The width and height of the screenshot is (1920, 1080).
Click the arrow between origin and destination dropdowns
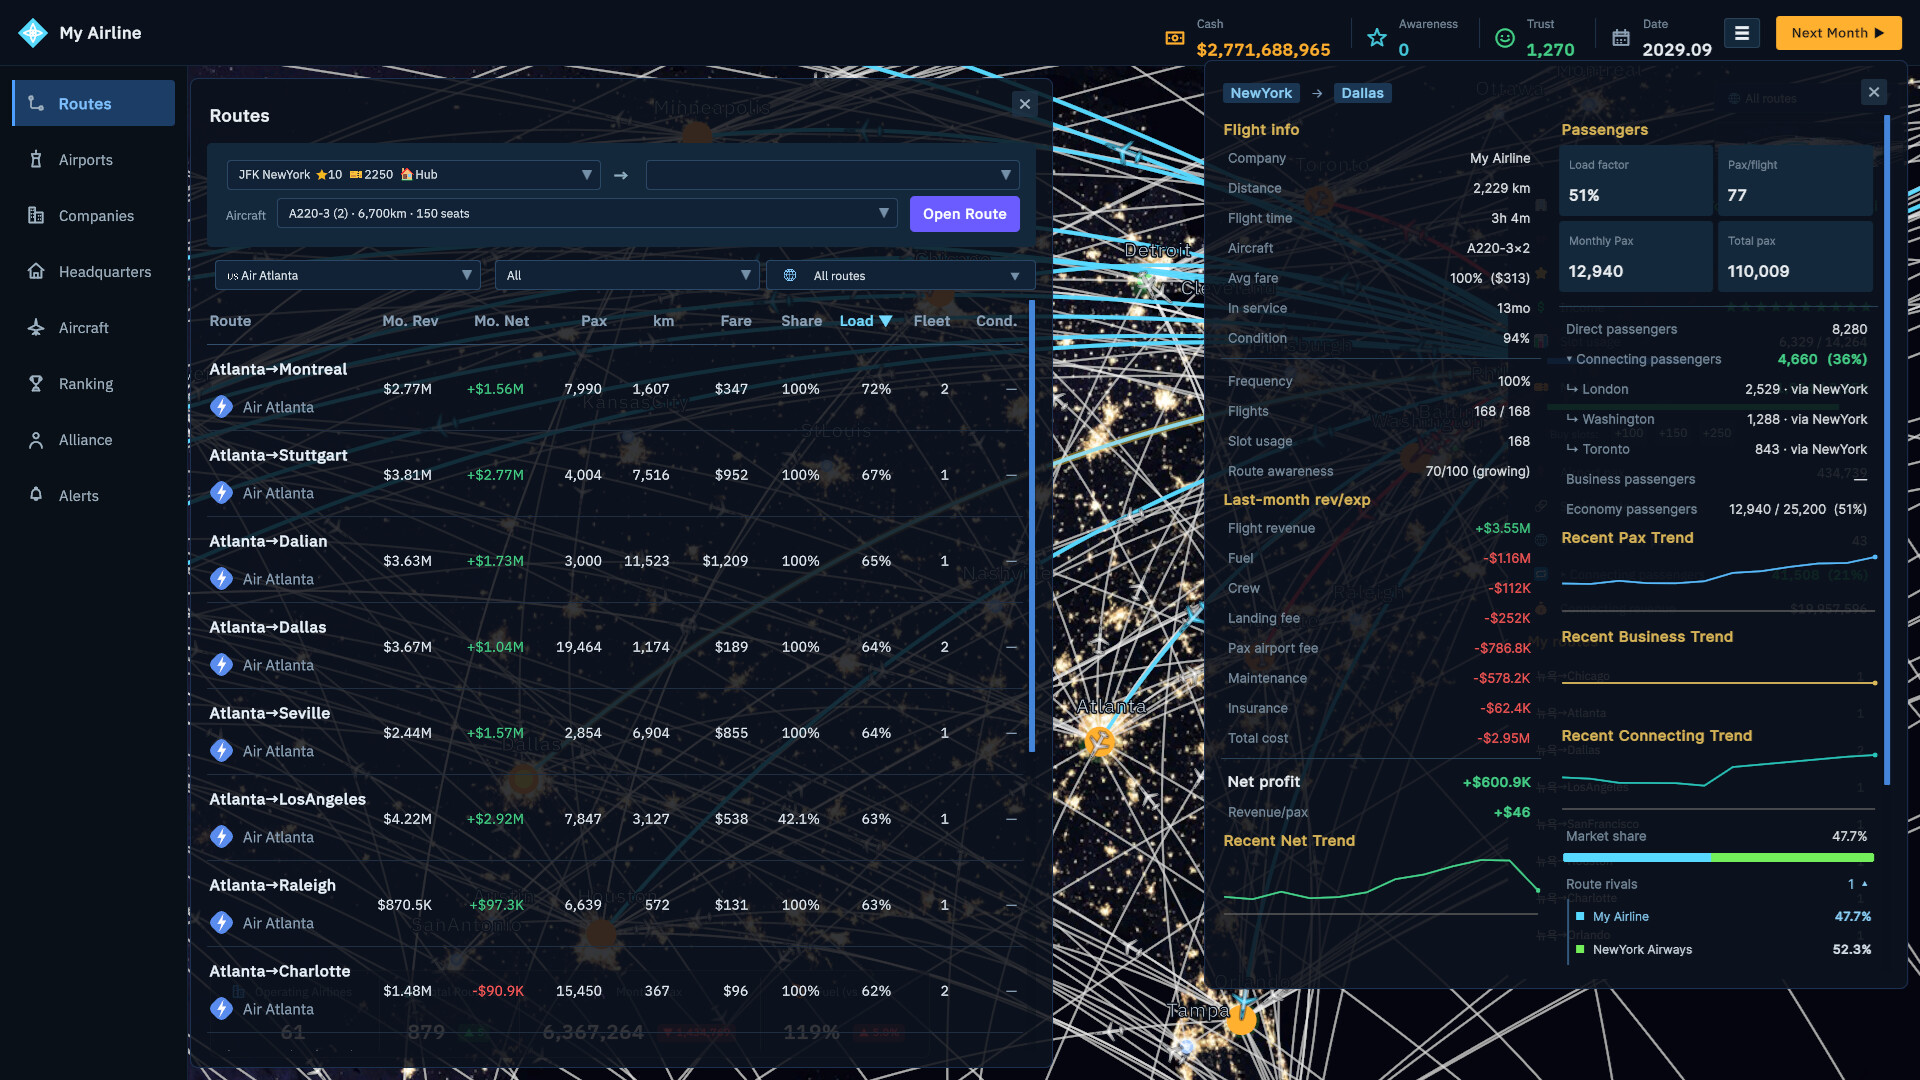[x=621, y=175]
